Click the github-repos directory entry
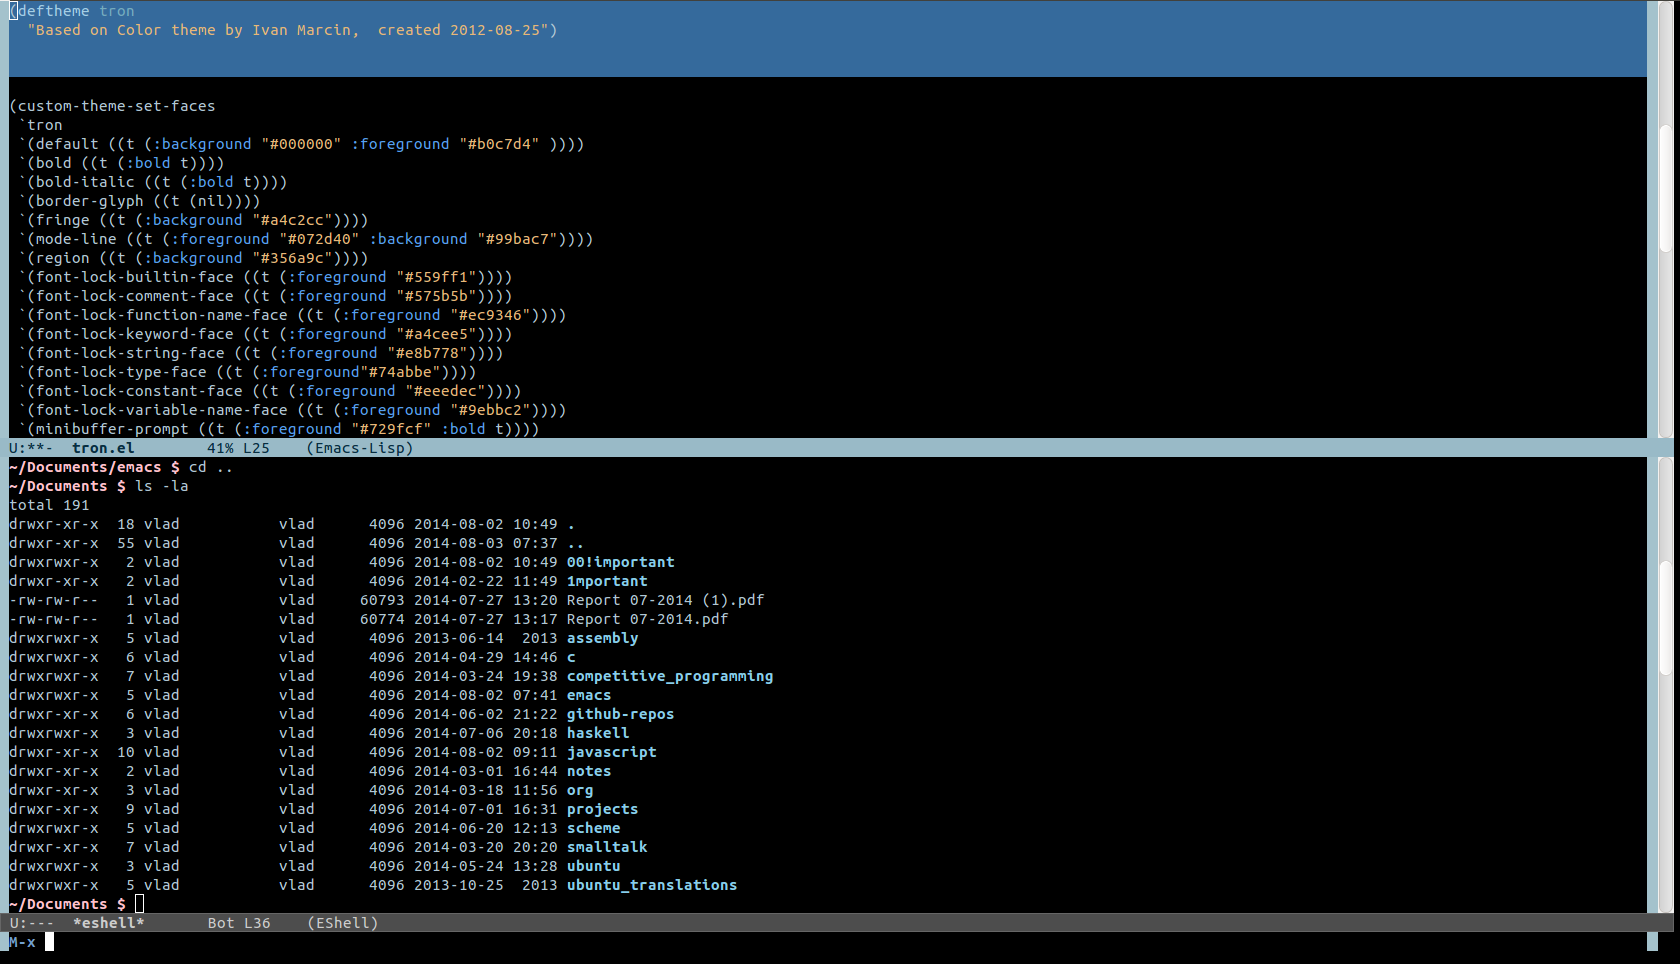 [x=621, y=714]
